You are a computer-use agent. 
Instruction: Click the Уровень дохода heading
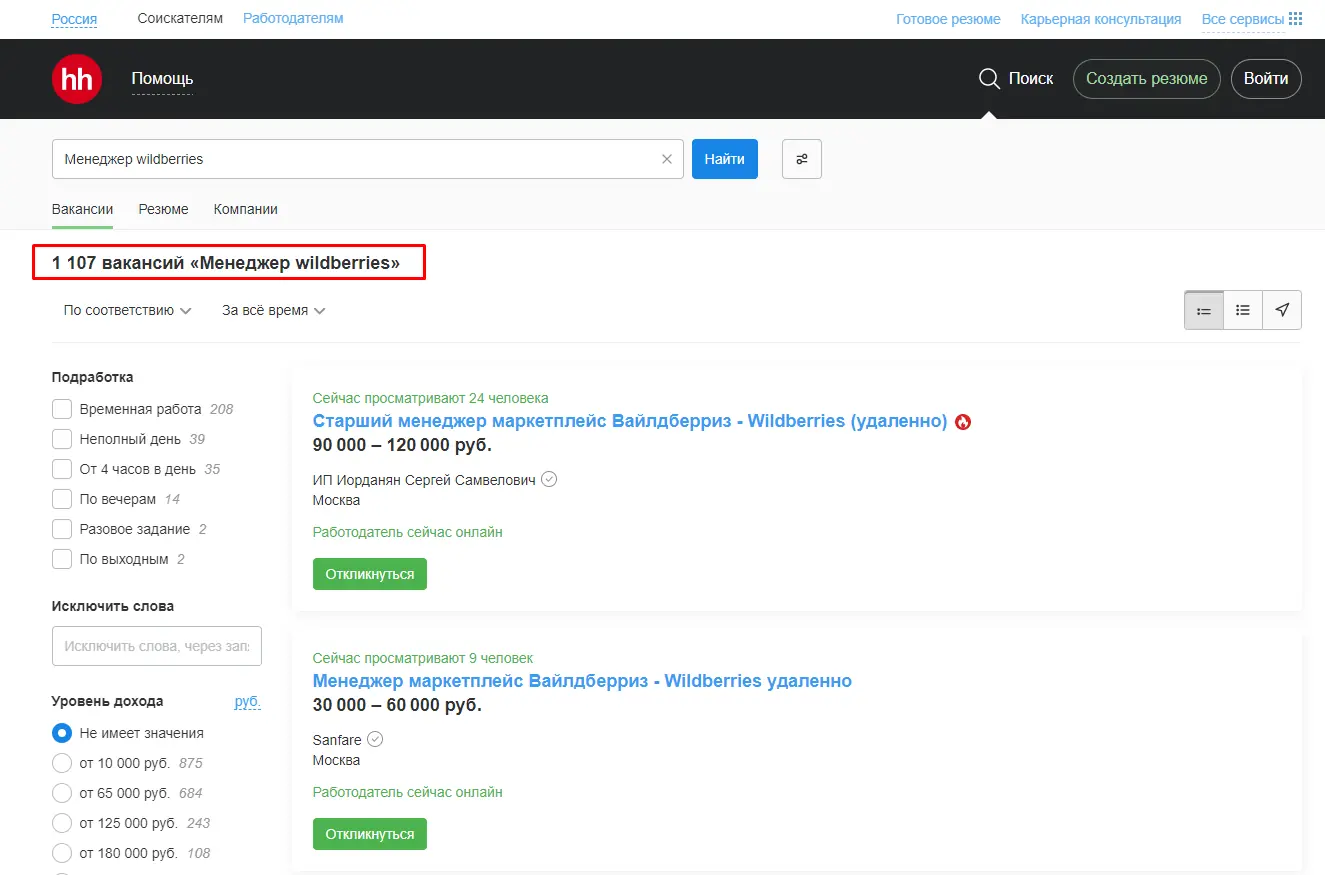tap(107, 701)
